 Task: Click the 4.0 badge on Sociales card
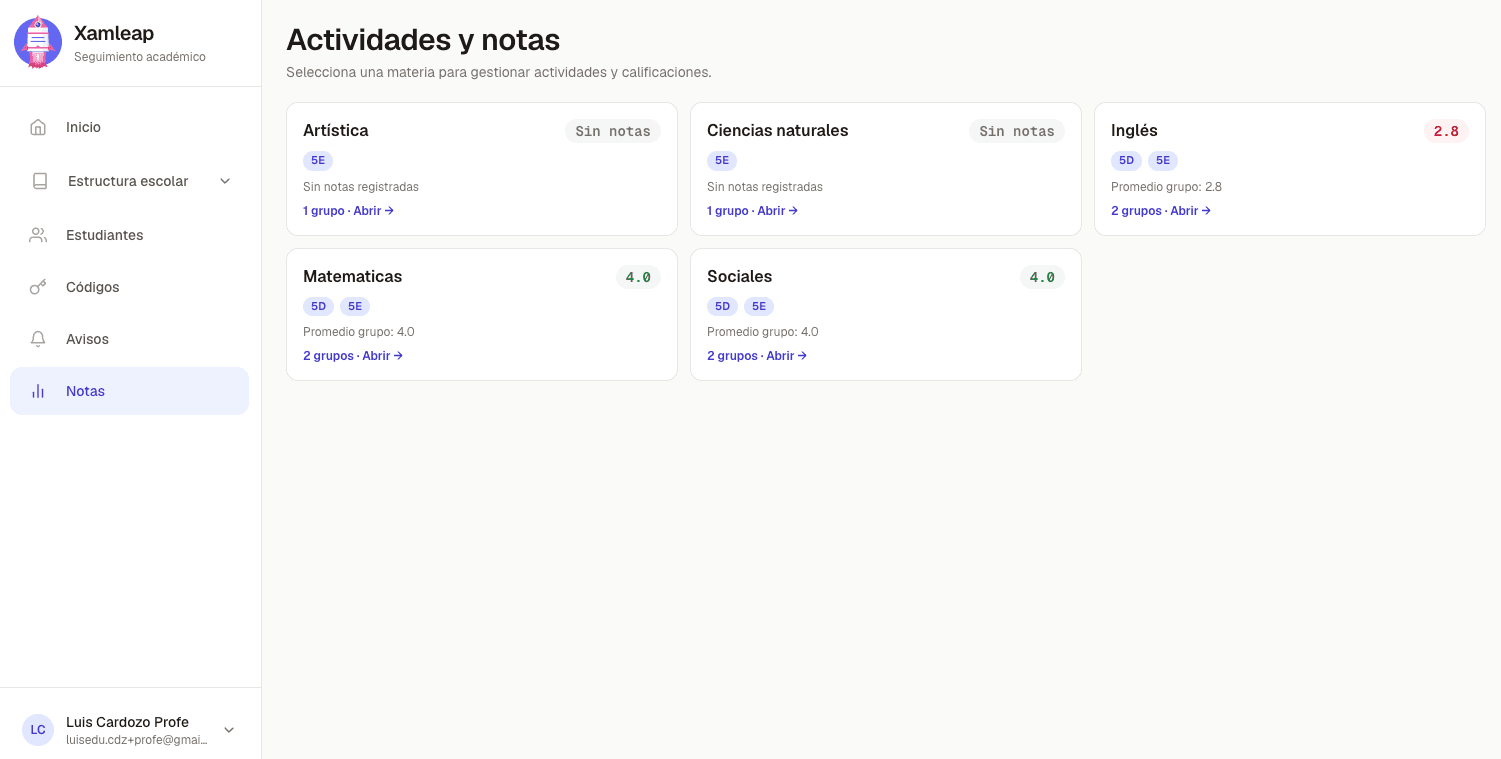click(1042, 277)
